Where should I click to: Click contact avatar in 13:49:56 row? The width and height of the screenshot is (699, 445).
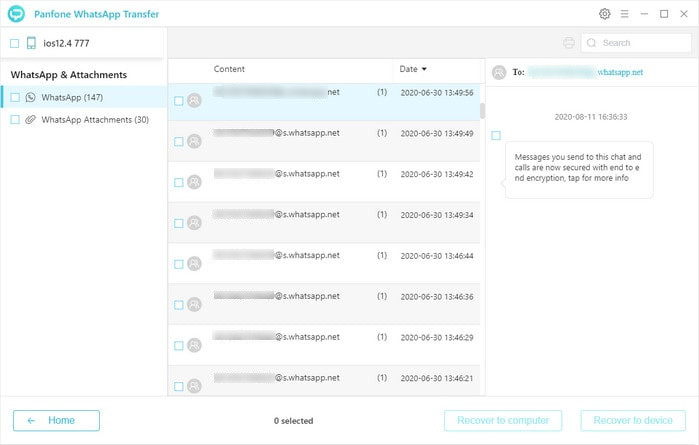point(194,100)
